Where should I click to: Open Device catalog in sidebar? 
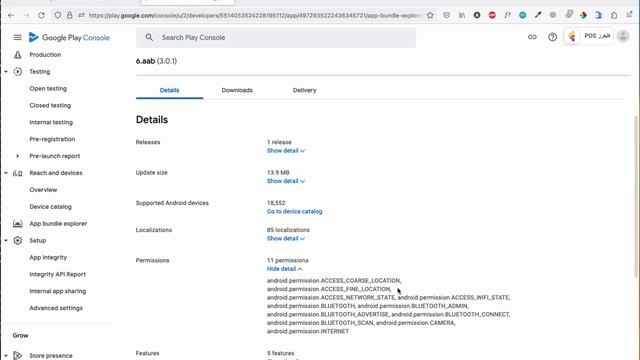51,207
